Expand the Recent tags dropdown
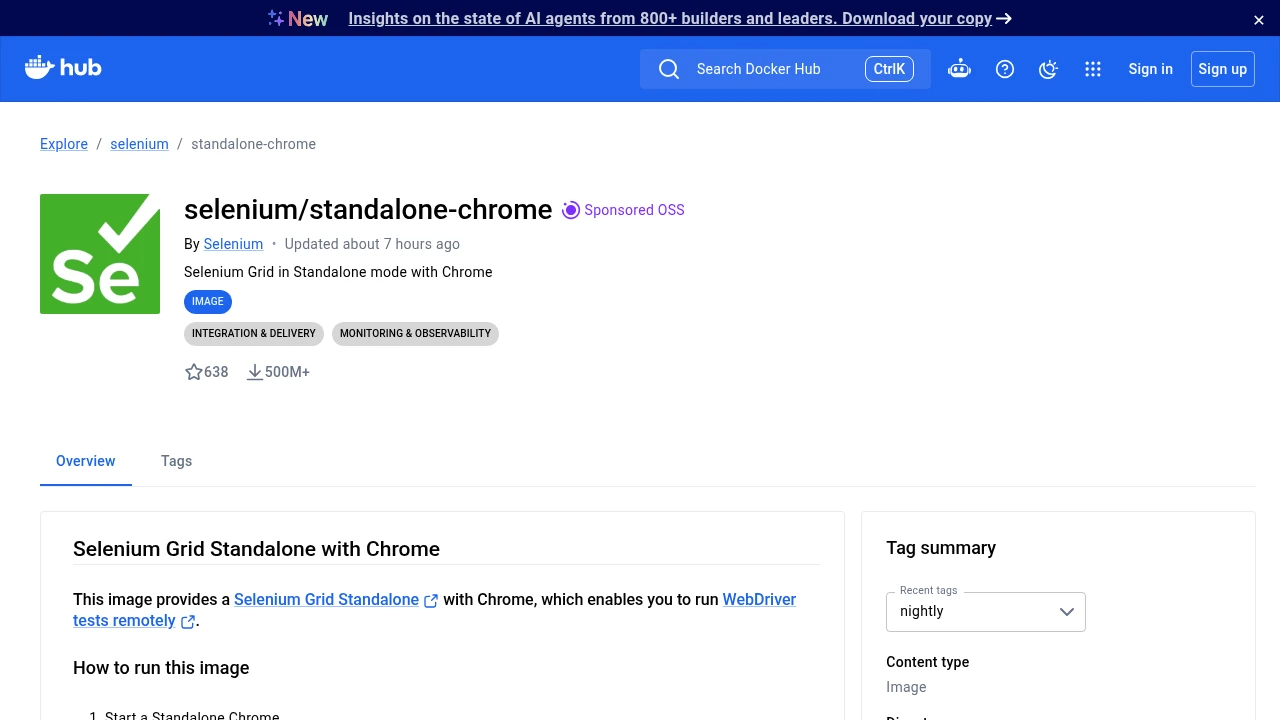The width and height of the screenshot is (1280, 720). 986,612
